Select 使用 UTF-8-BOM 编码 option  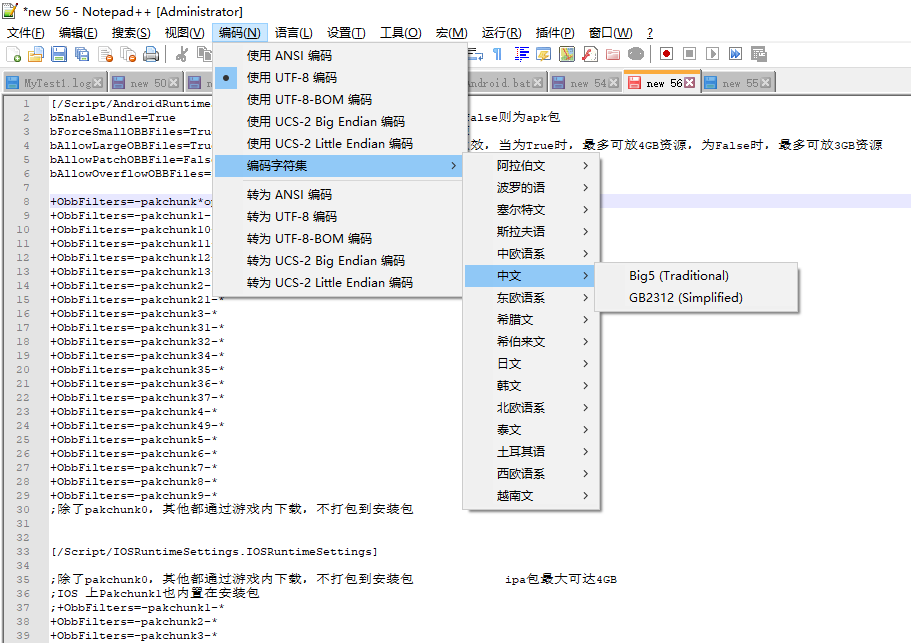tap(340, 99)
